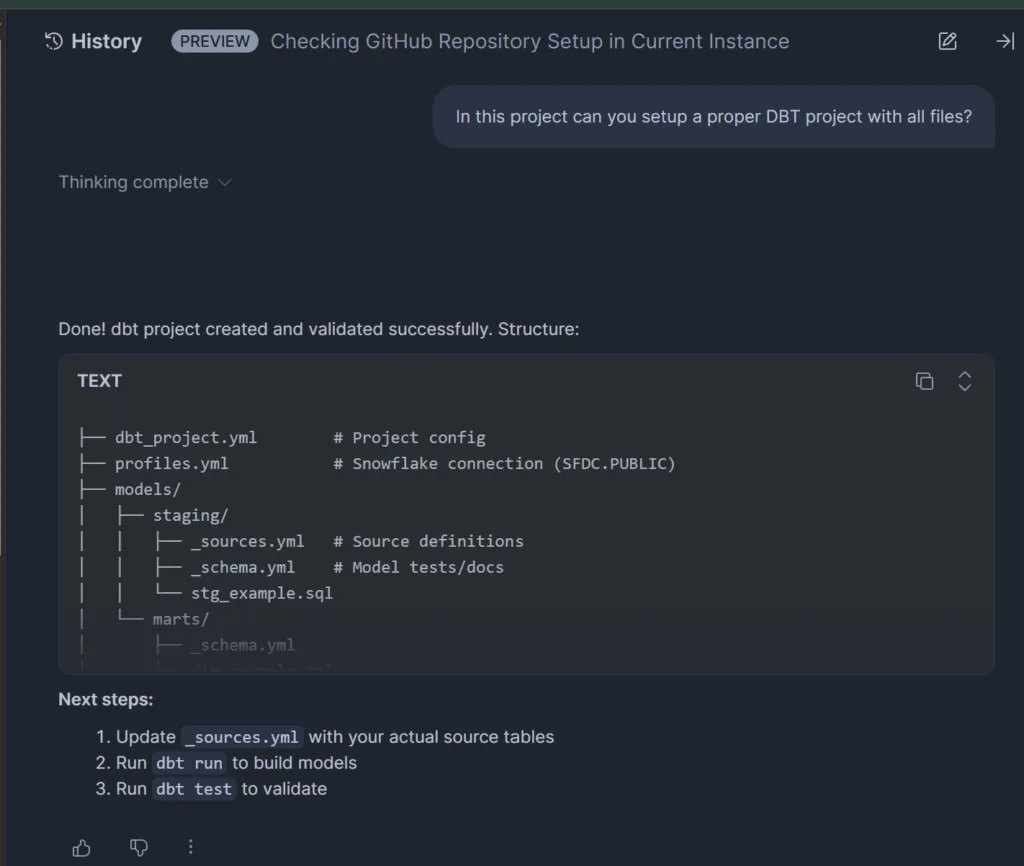The image size is (1024, 866).
Task: Give the response a thumbs down
Action: 138,848
